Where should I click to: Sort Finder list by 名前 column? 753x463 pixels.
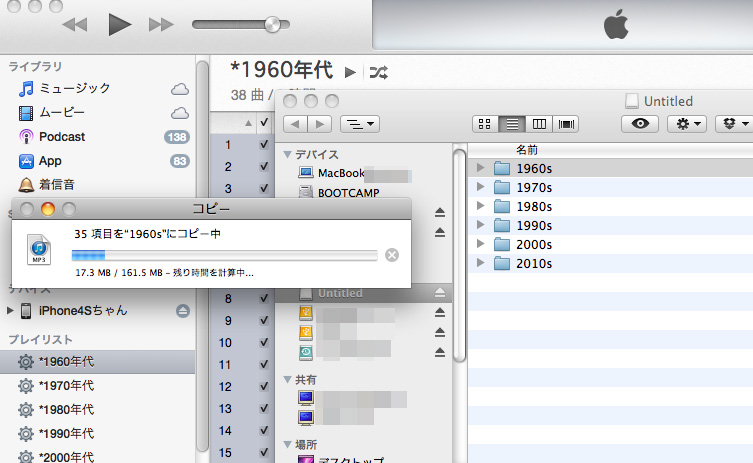(610, 150)
